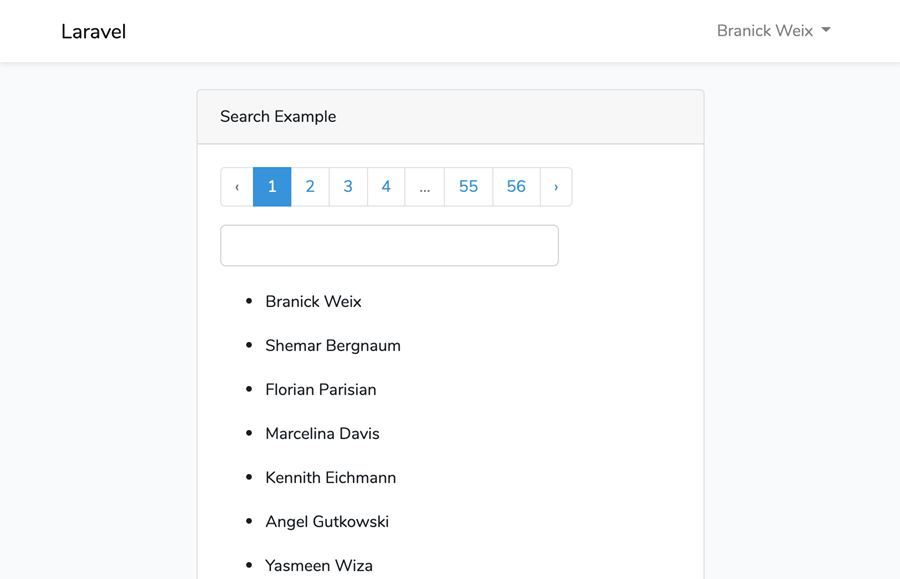This screenshot has width=900, height=579.
Task: Select the active page 1 button
Action: tap(272, 187)
